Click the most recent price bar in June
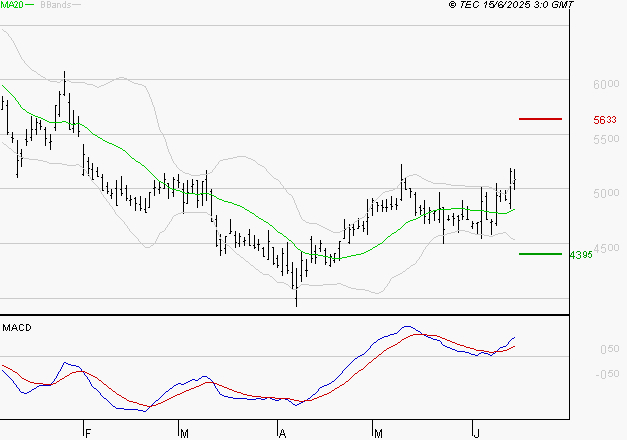Image resolution: width=627 pixels, height=440 pixels. tap(515, 178)
